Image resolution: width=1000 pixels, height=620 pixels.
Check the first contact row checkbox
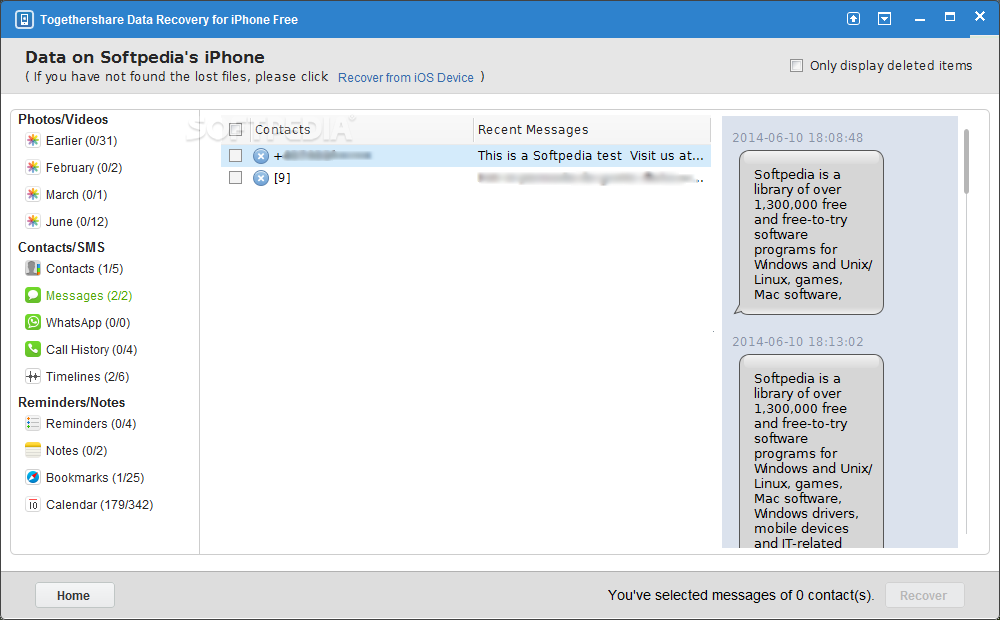[x=235, y=156]
